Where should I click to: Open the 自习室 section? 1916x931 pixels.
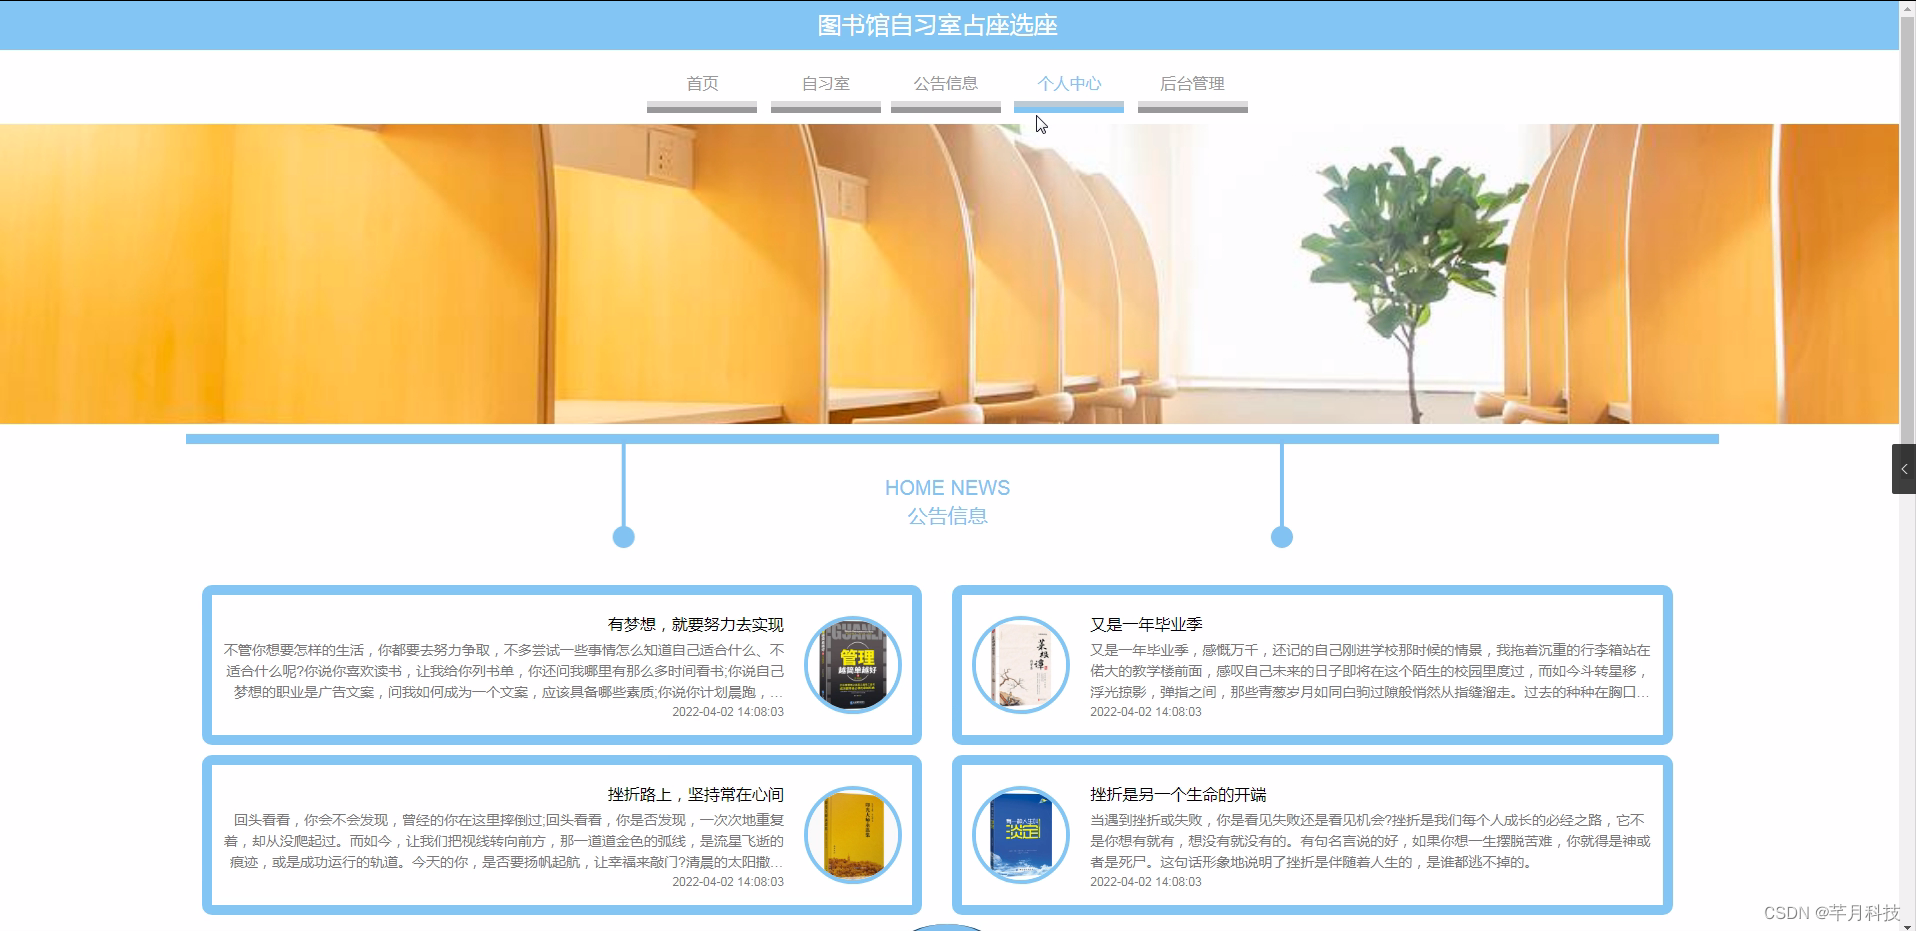click(x=825, y=84)
